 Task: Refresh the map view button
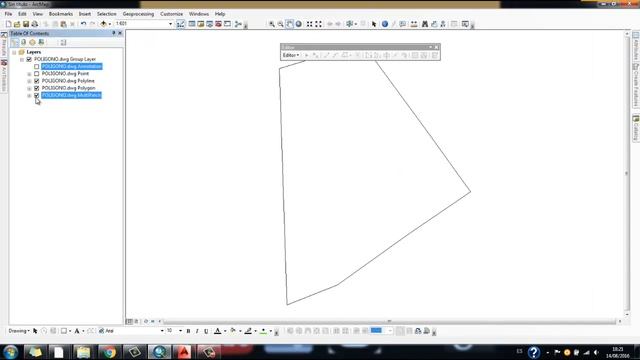(x=146, y=322)
